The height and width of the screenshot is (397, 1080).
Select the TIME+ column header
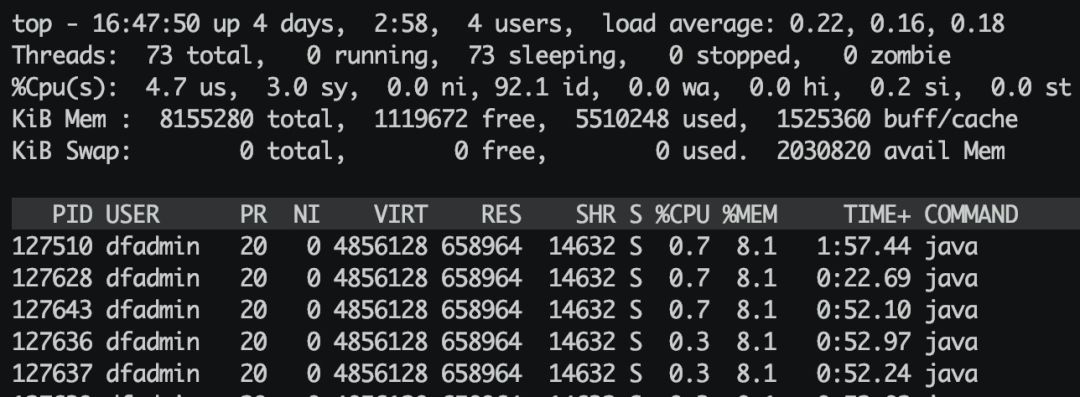[878, 215]
